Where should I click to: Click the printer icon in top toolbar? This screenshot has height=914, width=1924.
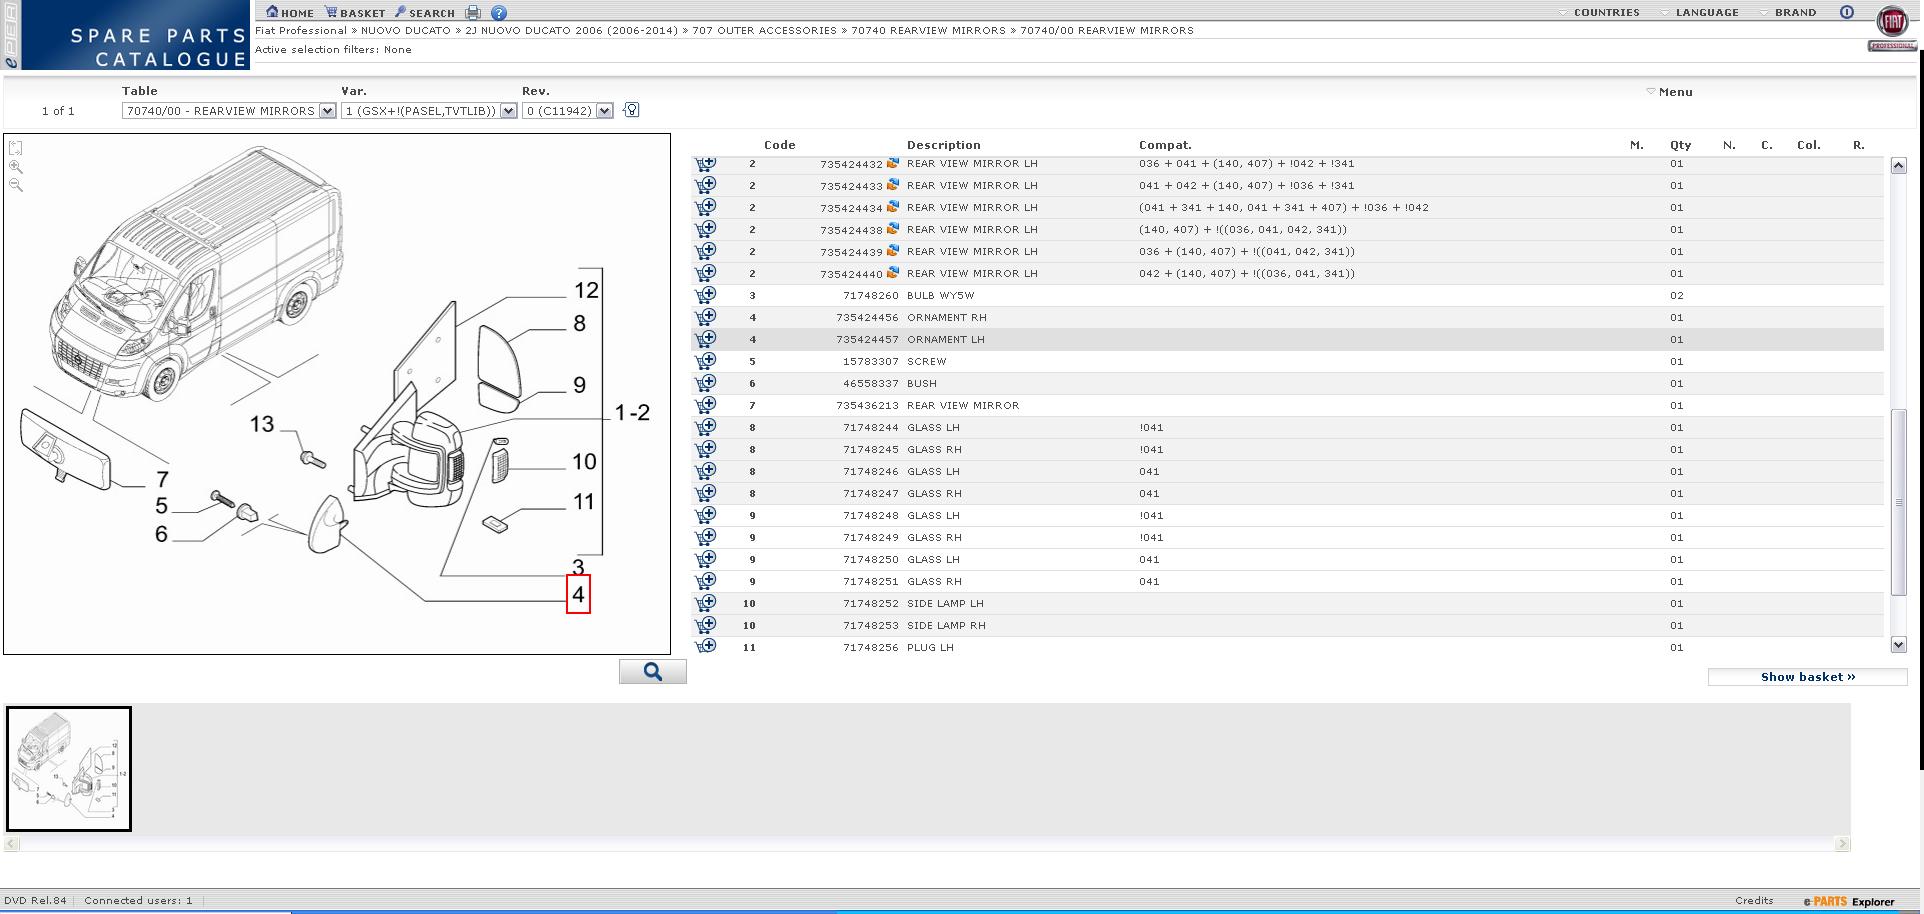click(x=473, y=13)
